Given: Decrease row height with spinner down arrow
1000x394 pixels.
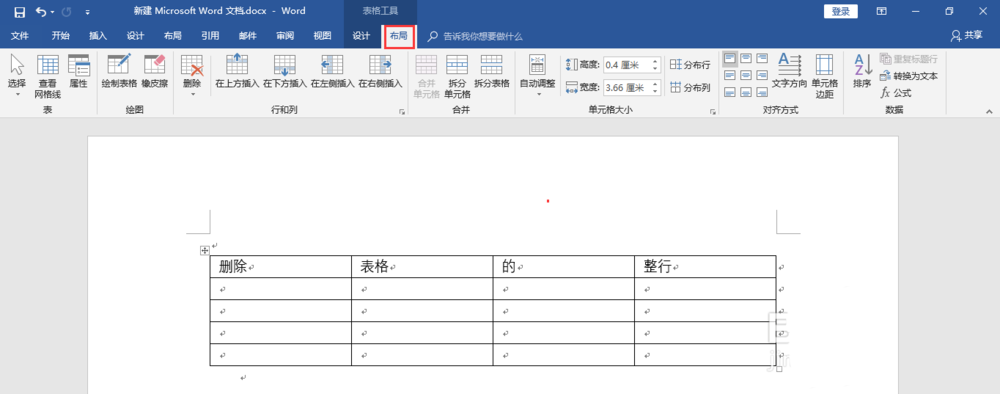Looking at the screenshot, I should (655, 68).
